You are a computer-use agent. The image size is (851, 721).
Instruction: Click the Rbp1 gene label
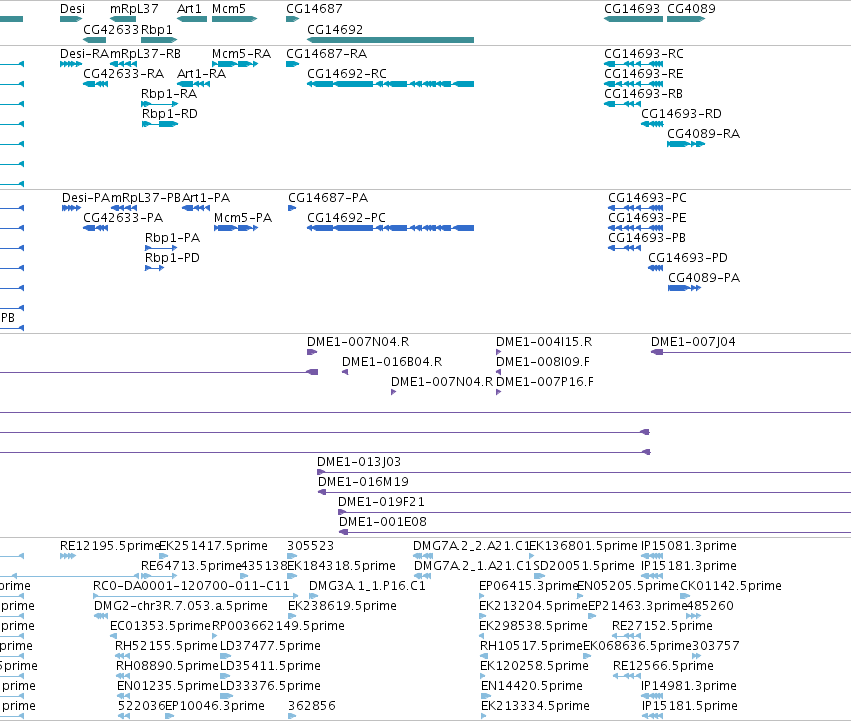coord(157,29)
